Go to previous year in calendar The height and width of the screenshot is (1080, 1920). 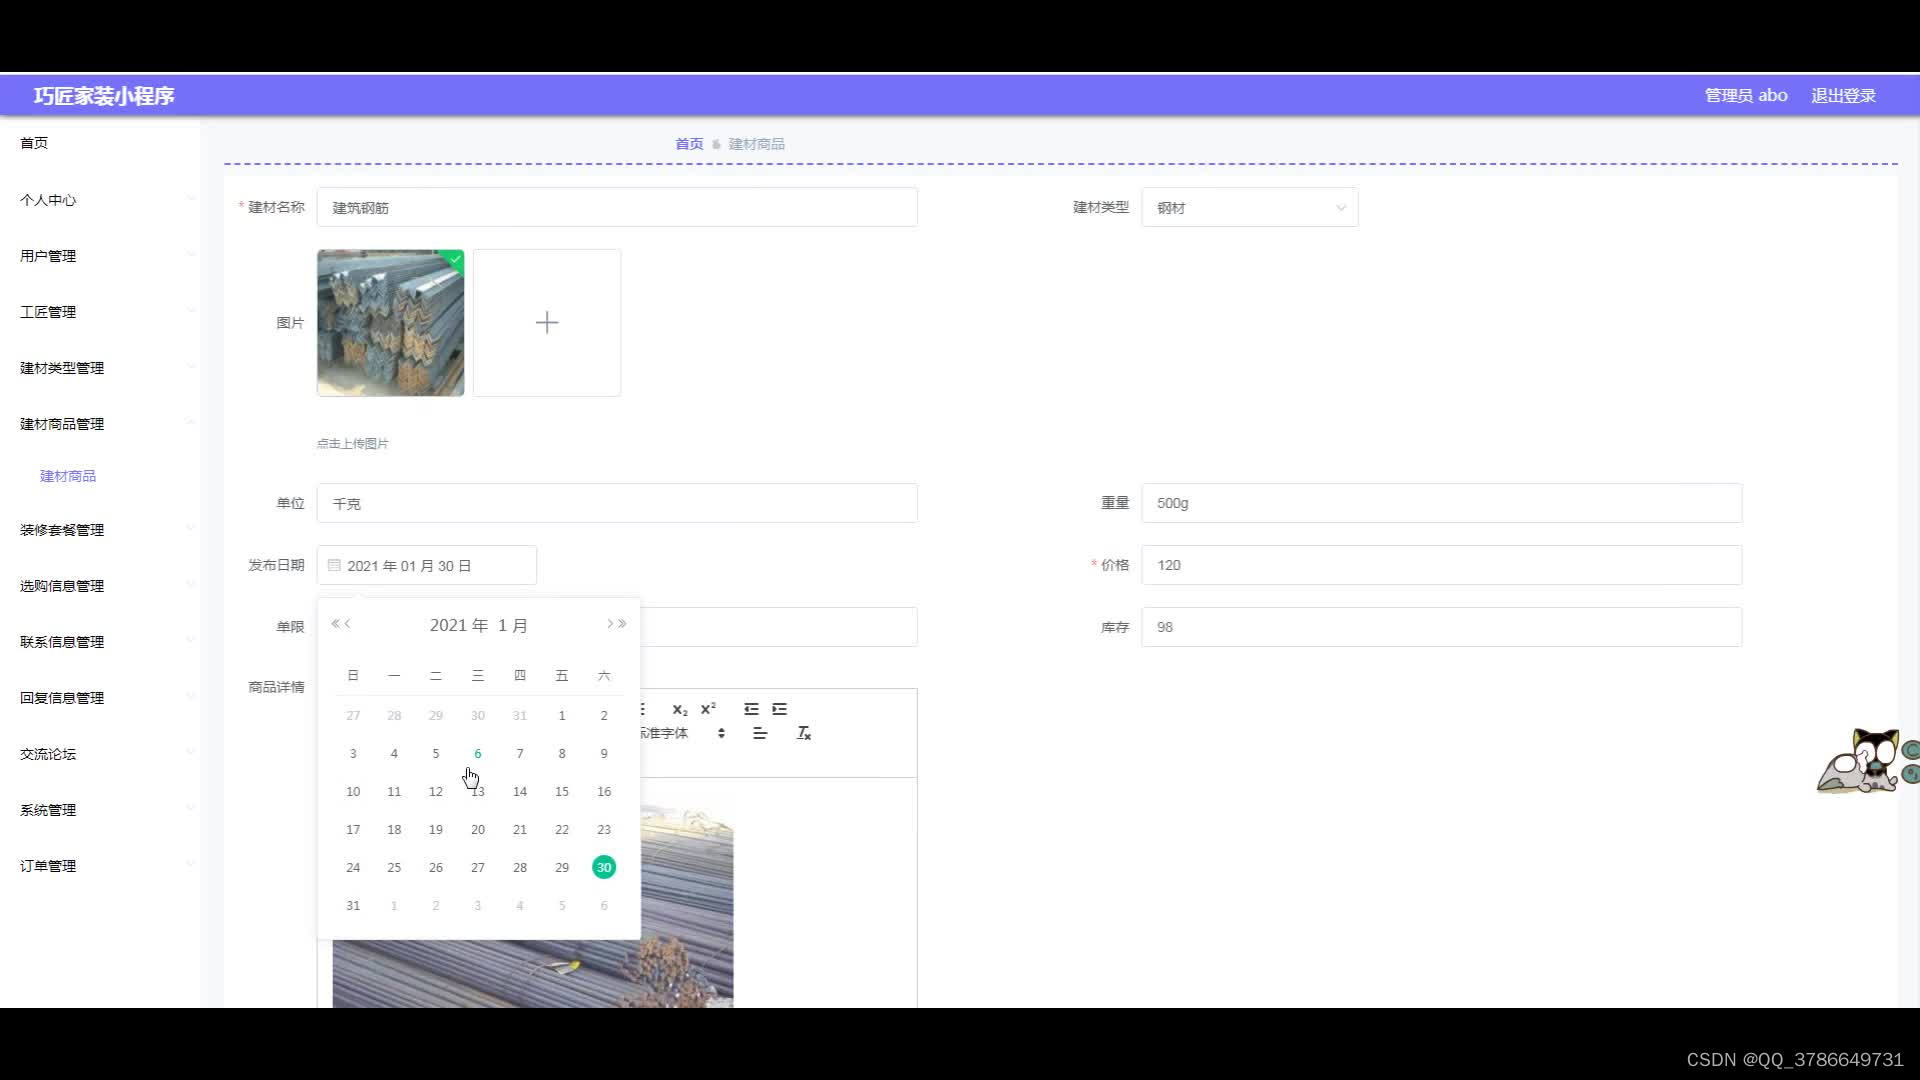pyautogui.click(x=335, y=624)
